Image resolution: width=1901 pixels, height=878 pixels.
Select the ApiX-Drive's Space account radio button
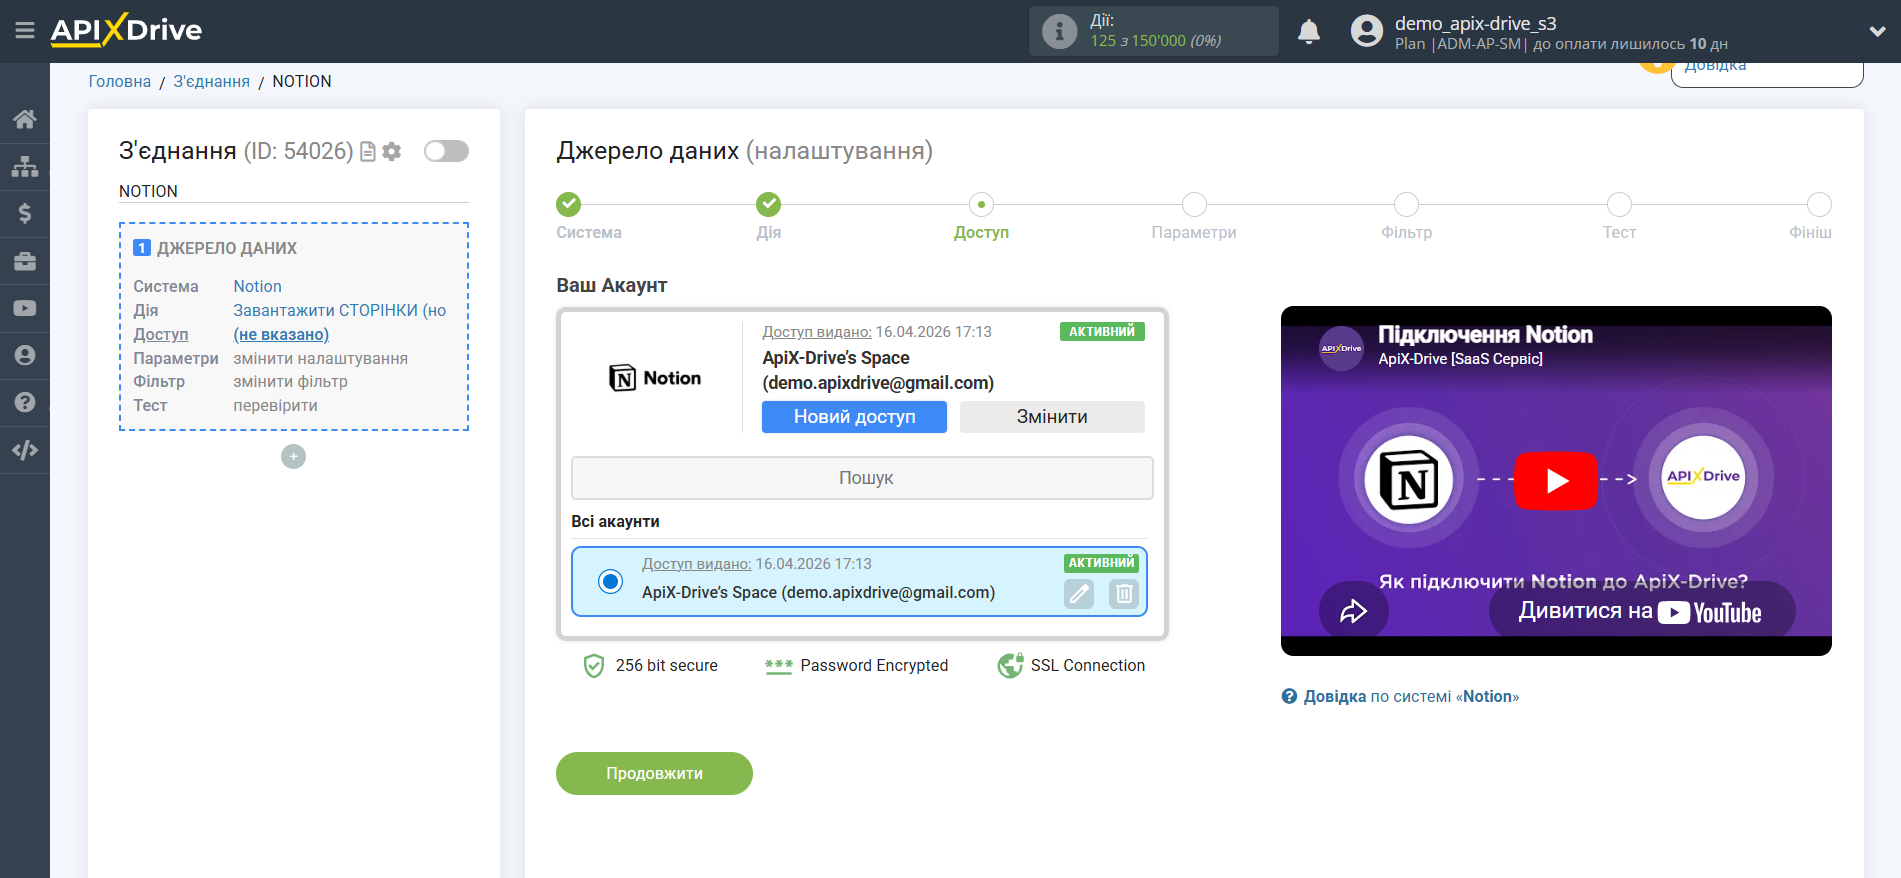point(610,581)
